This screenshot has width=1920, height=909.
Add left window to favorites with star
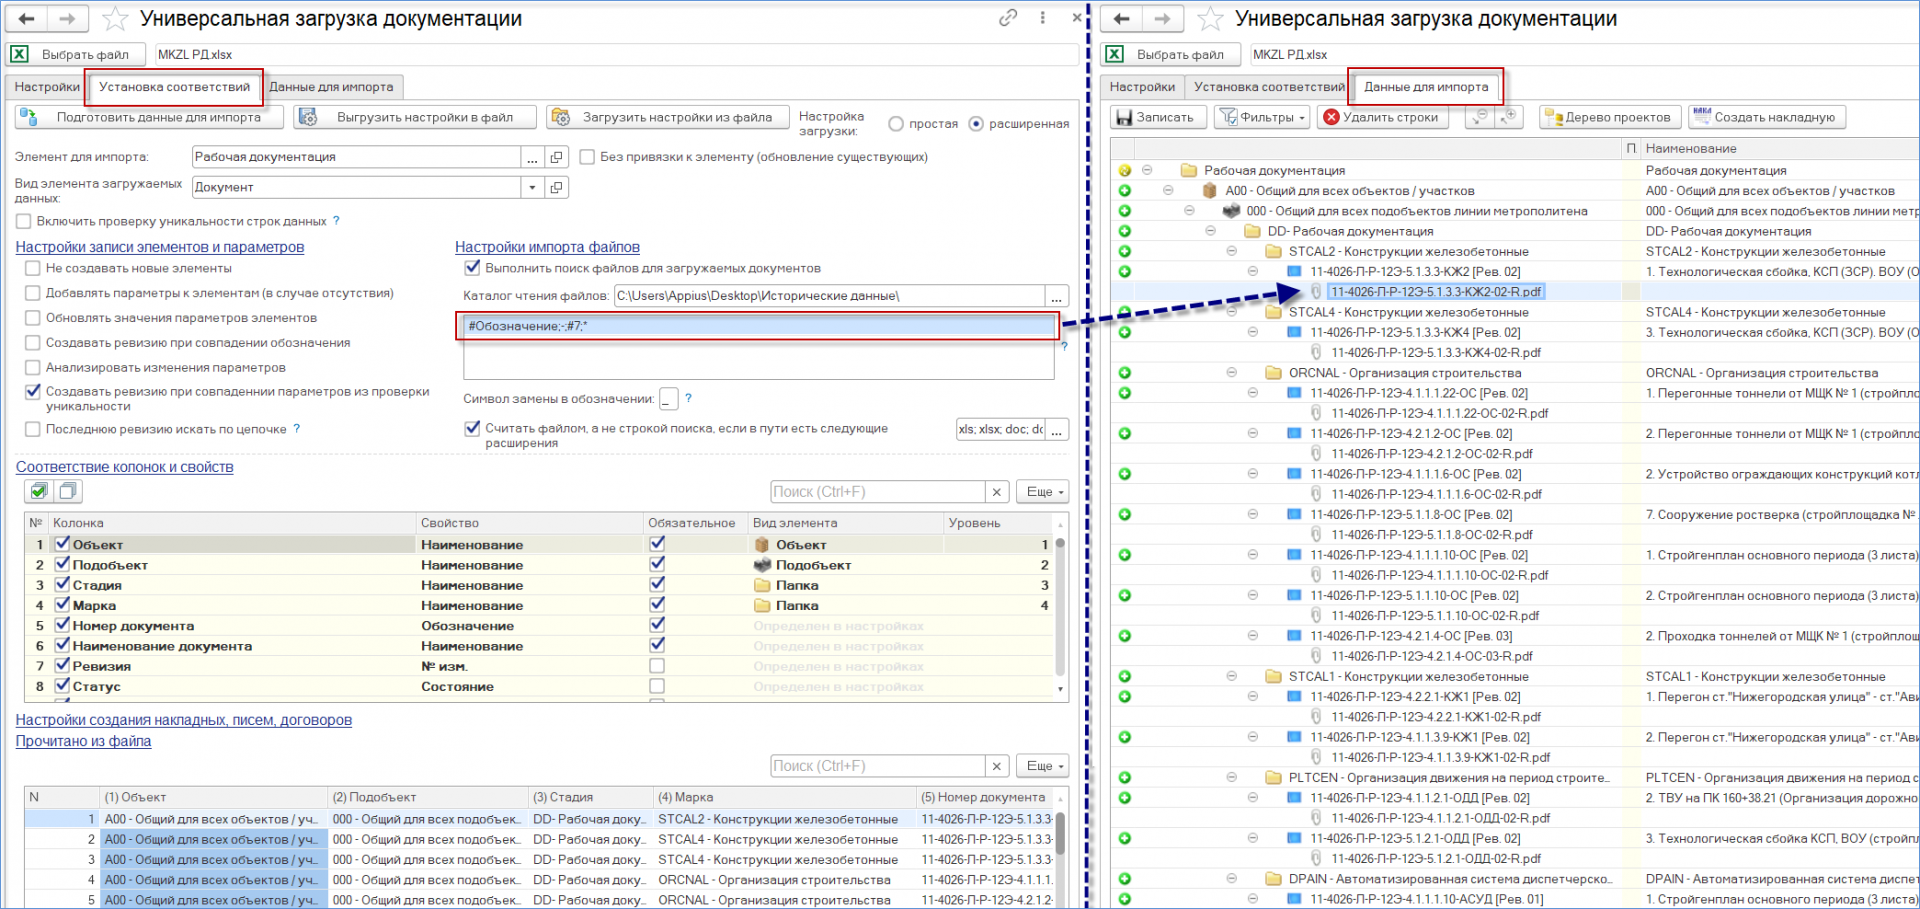116,19
